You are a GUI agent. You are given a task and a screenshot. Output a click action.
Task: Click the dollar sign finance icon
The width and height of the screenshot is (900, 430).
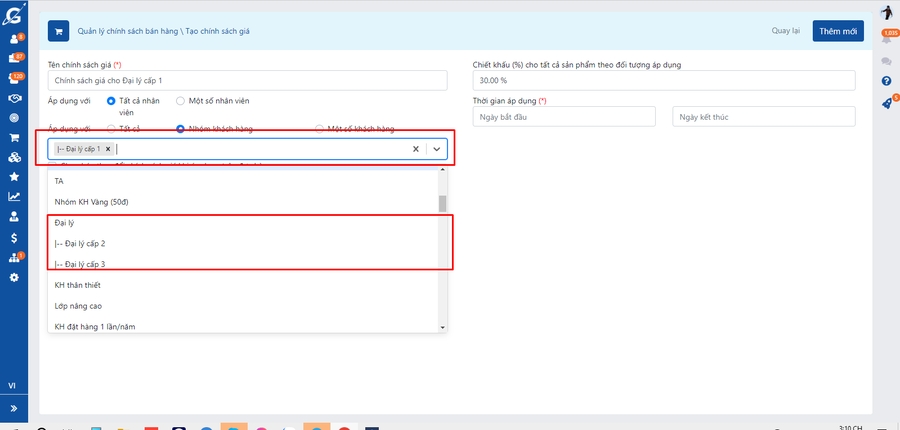pyautogui.click(x=14, y=238)
